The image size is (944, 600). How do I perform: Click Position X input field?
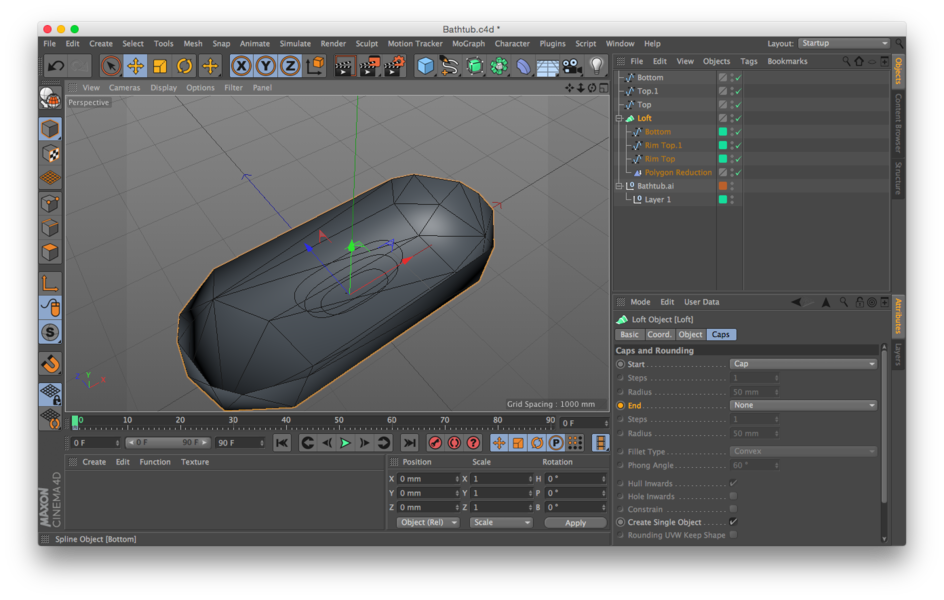[x=428, y=479]
